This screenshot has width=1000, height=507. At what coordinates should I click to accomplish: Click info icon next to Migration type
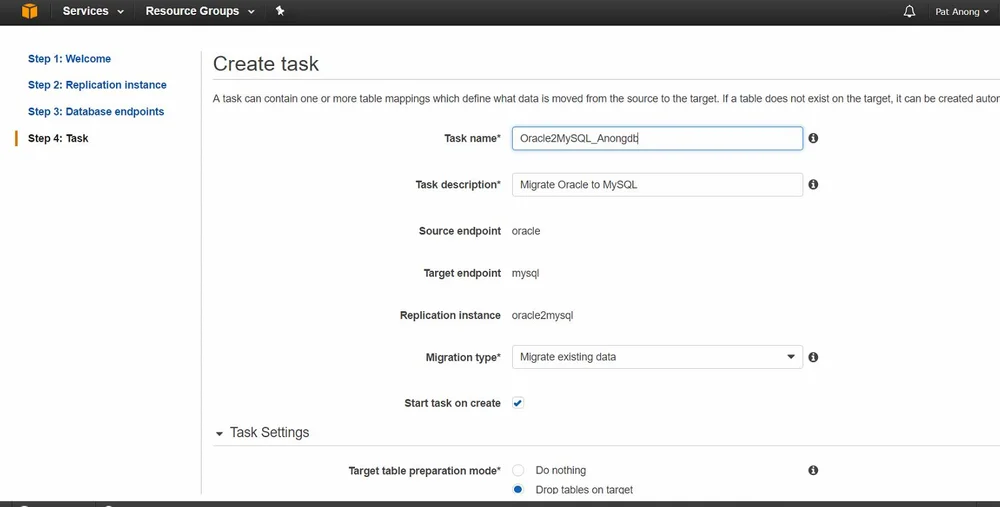tap(813, 357)
